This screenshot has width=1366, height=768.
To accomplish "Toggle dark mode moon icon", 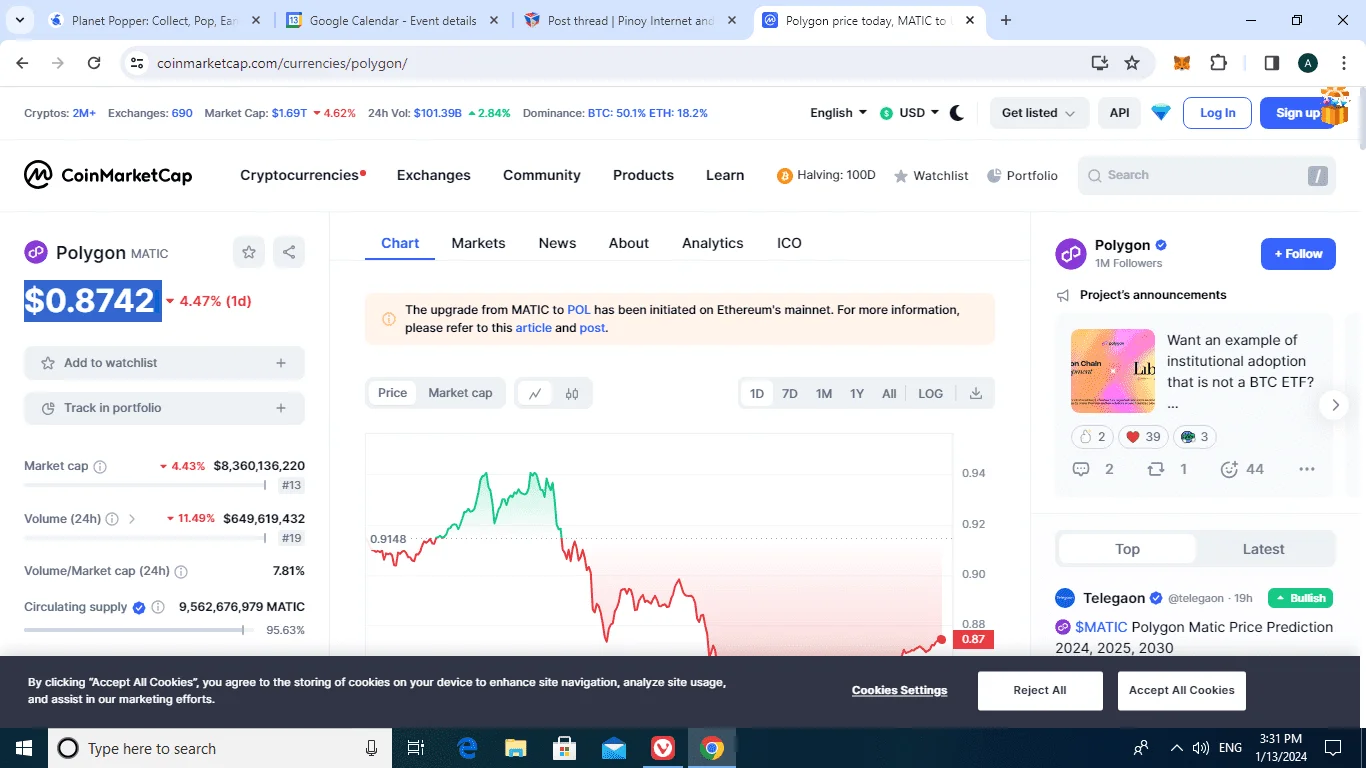I will (957, 113).
